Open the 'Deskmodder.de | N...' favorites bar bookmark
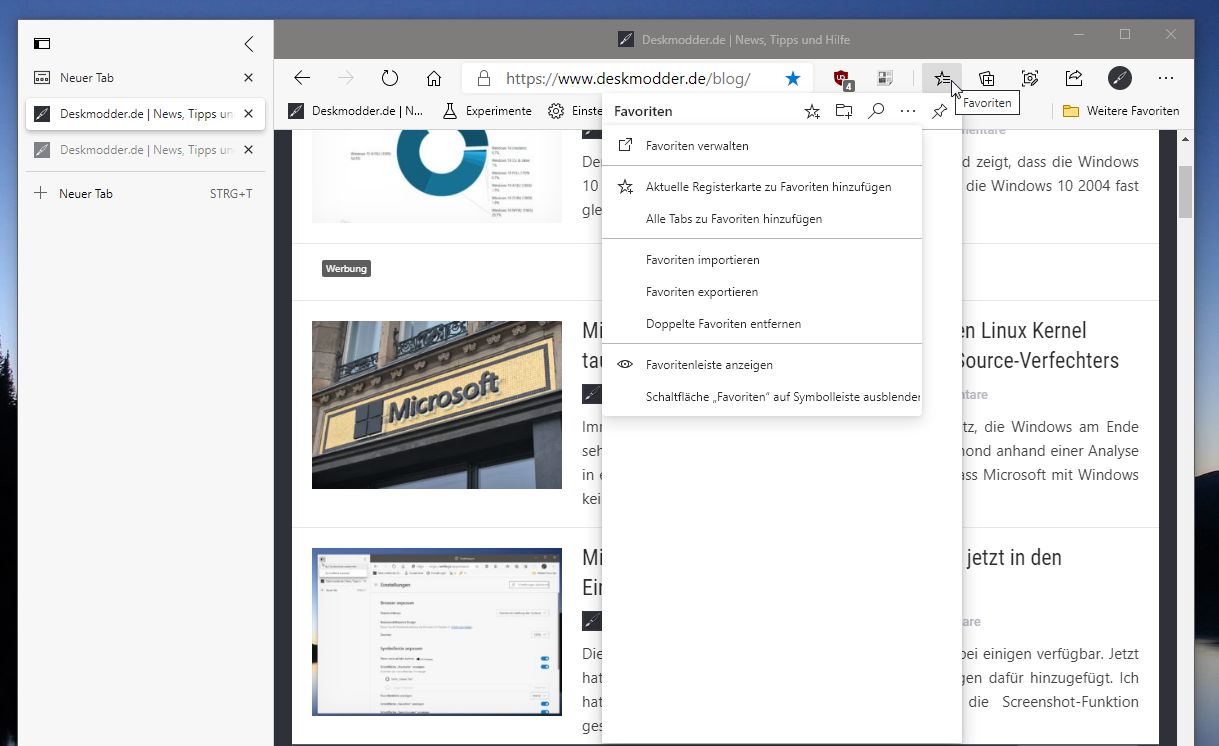 pyautogui.click(x=356, y=111)
